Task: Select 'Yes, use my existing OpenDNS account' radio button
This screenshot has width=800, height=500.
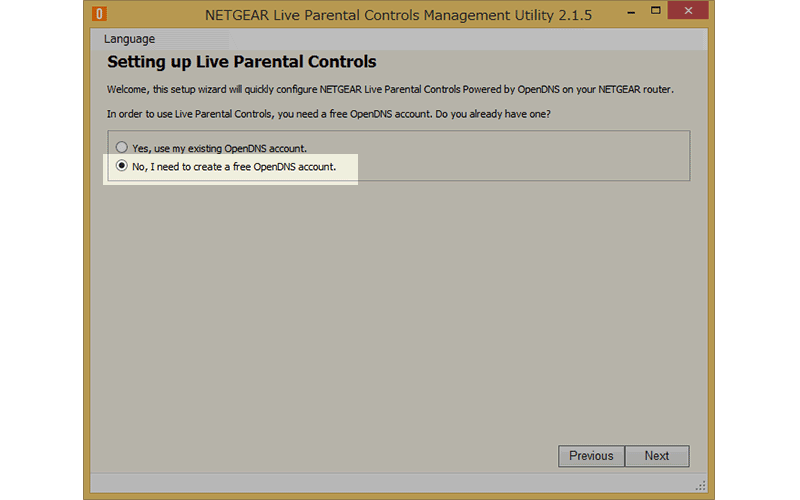Action: (122, 148)
